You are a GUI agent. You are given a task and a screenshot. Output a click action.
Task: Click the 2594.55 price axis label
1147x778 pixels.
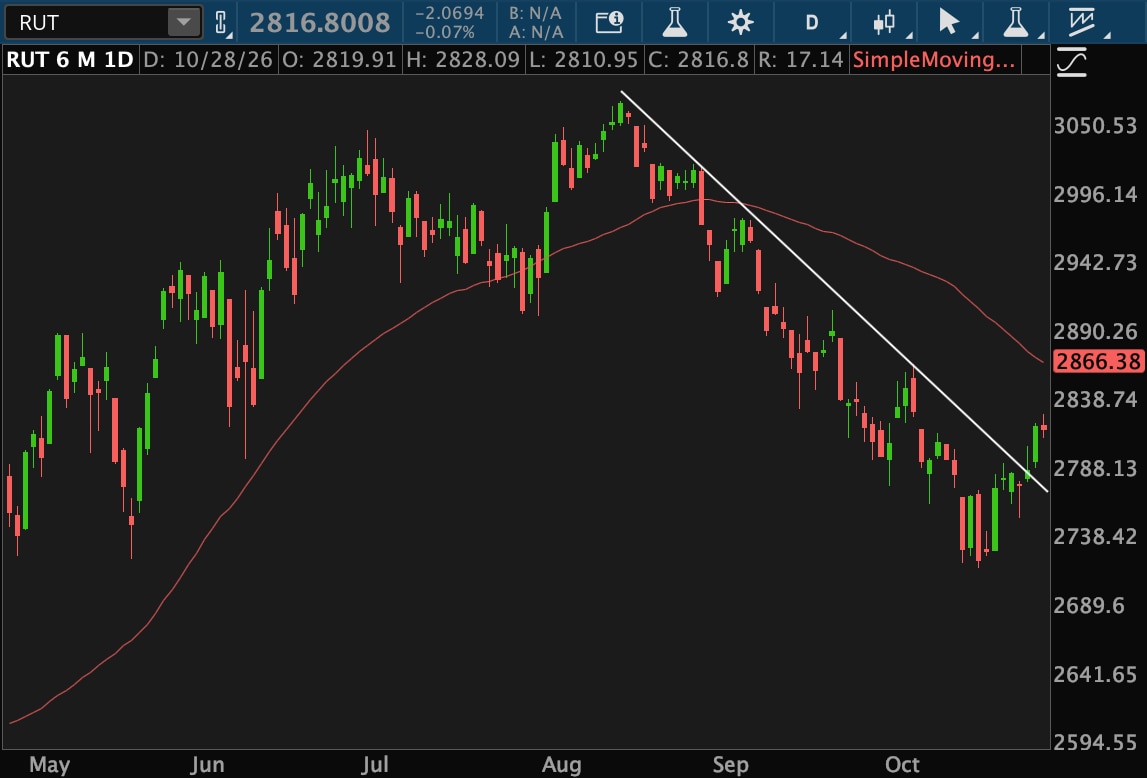(x=1095, y=742)
